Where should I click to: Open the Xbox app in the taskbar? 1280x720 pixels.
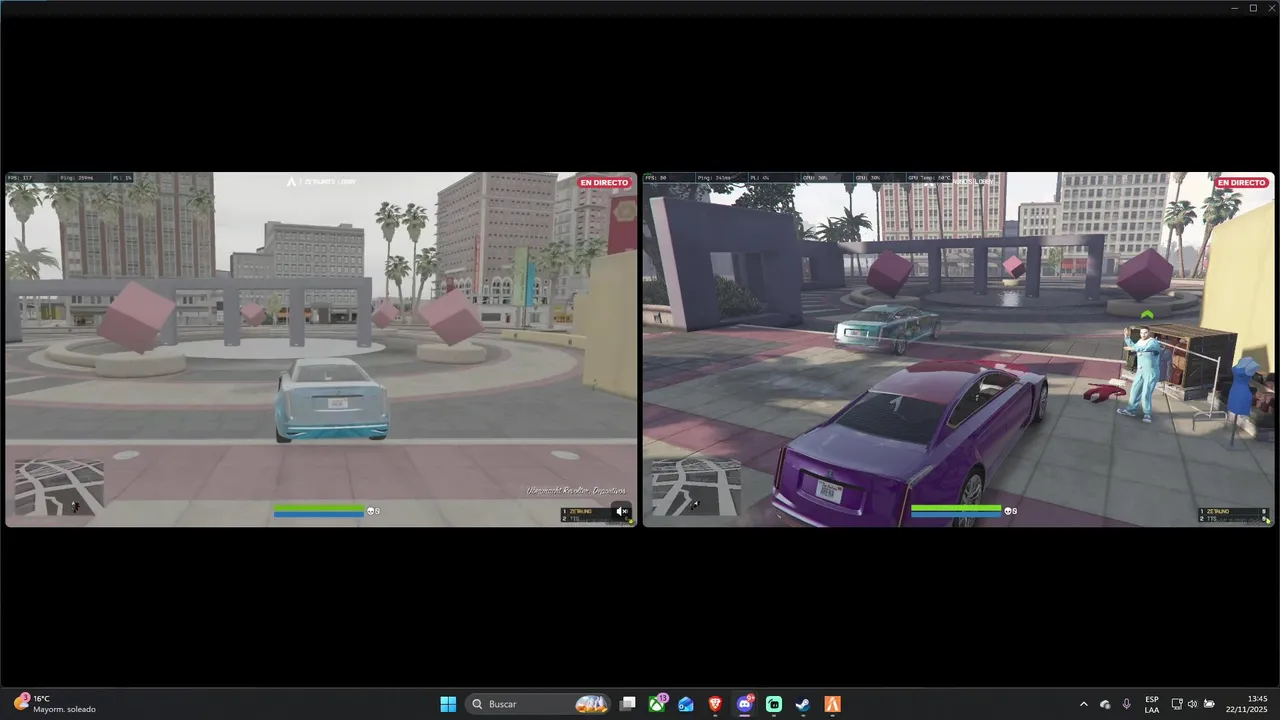pos(657,704)
